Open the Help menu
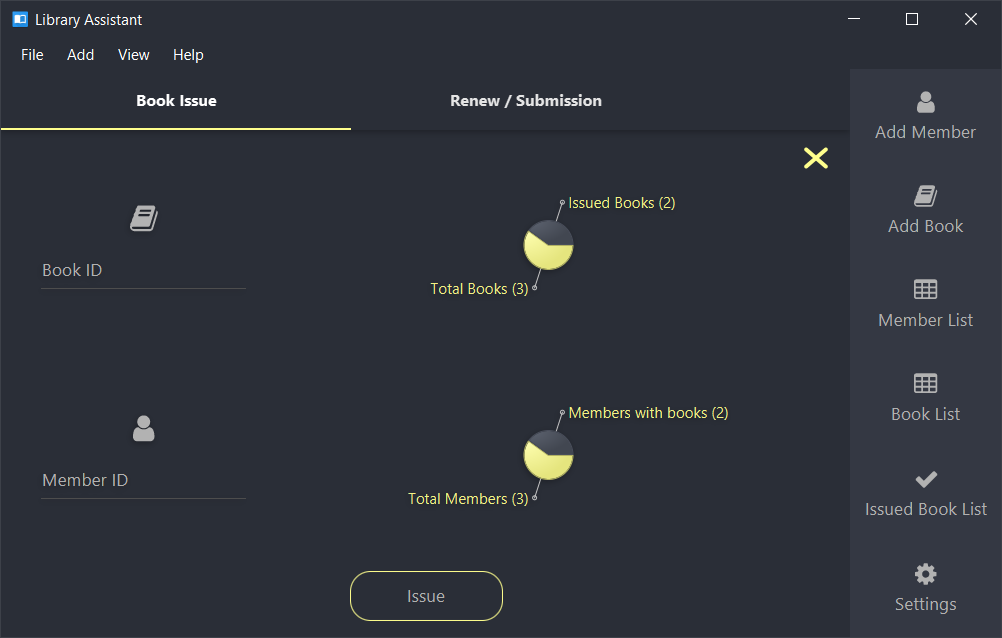 point(188,55)
